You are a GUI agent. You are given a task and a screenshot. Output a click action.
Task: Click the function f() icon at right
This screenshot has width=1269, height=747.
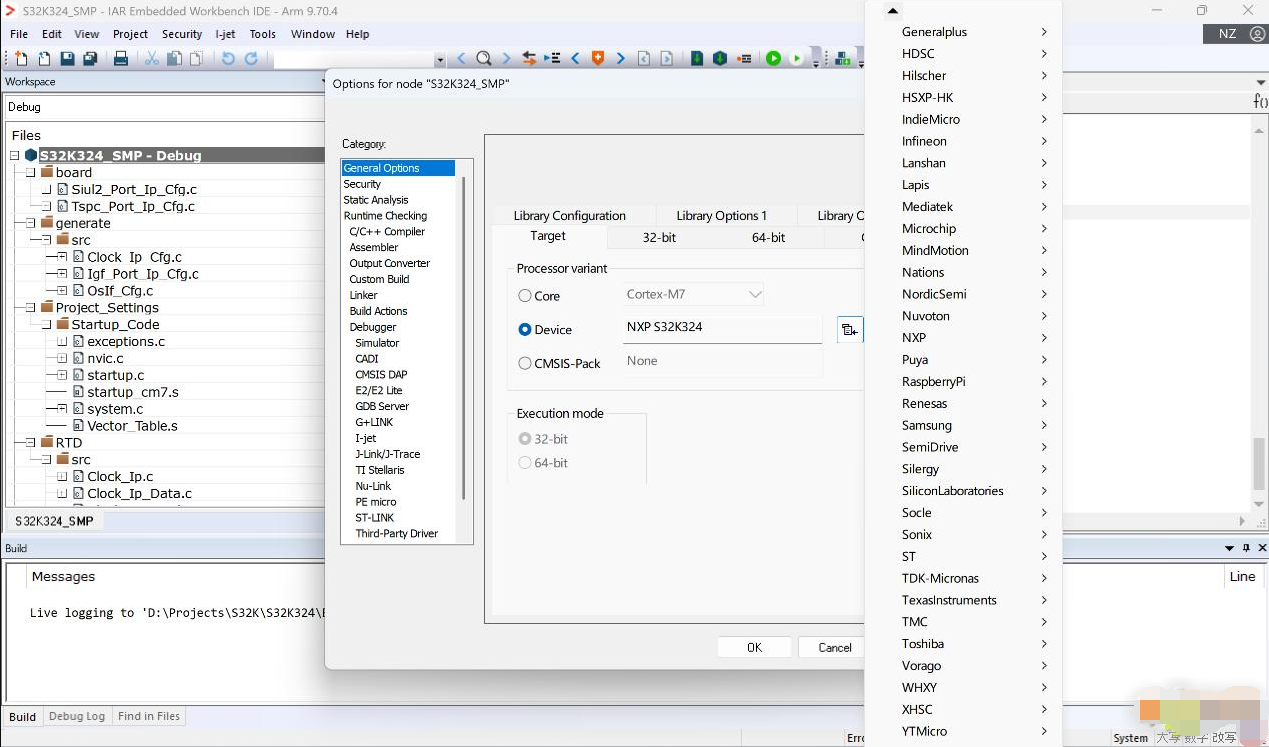(1260, 102)
